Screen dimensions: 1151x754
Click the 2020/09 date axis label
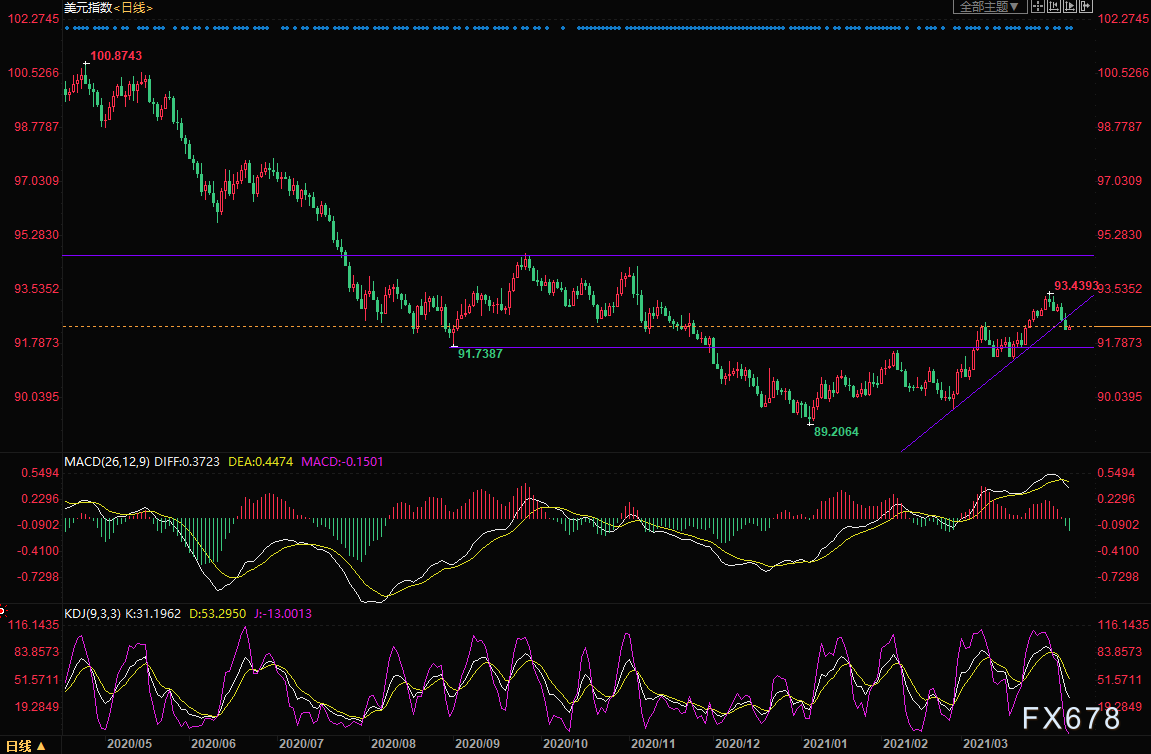click(477, 744)
